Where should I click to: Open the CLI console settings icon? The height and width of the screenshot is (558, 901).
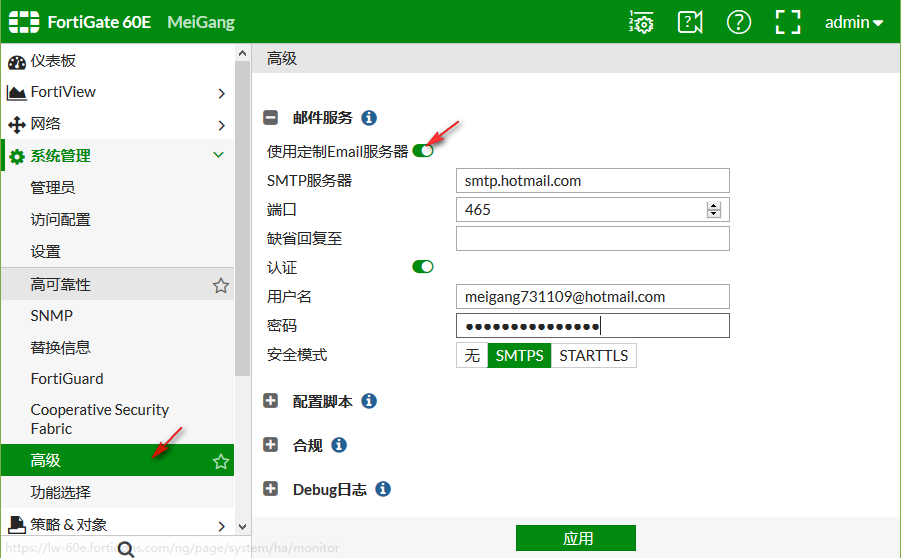pyautogui.click(x=641, y=22)
